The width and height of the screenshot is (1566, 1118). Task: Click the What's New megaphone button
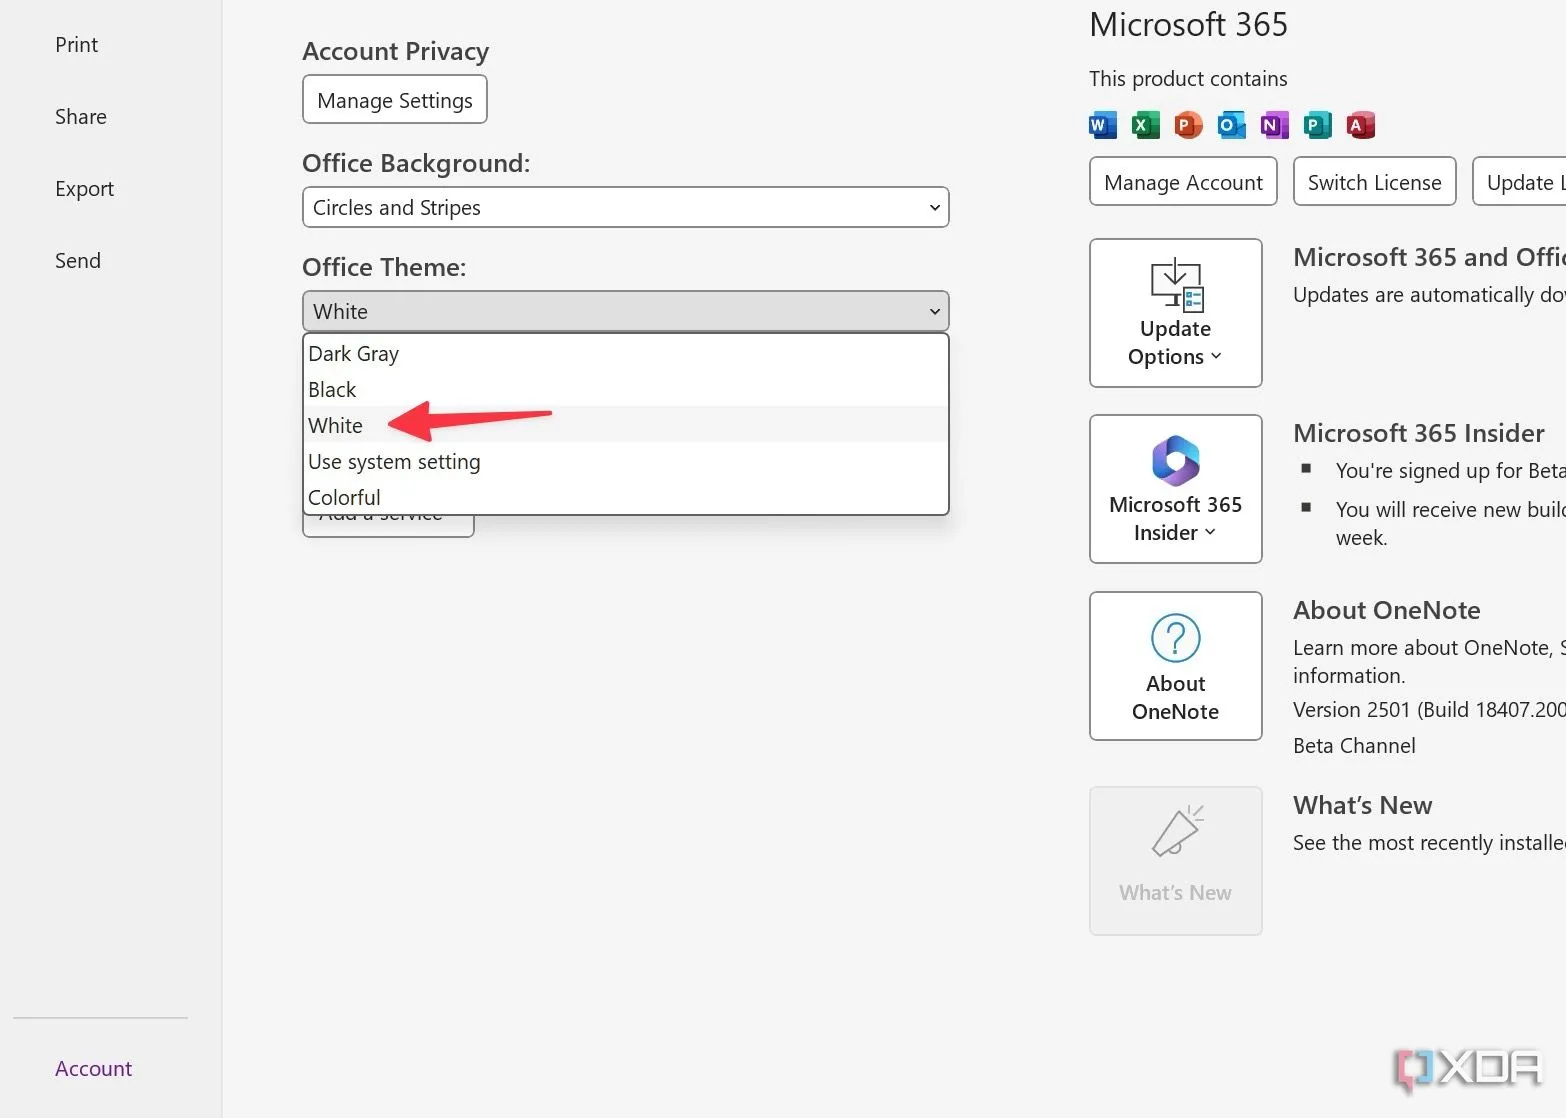tap(1175, 861)
